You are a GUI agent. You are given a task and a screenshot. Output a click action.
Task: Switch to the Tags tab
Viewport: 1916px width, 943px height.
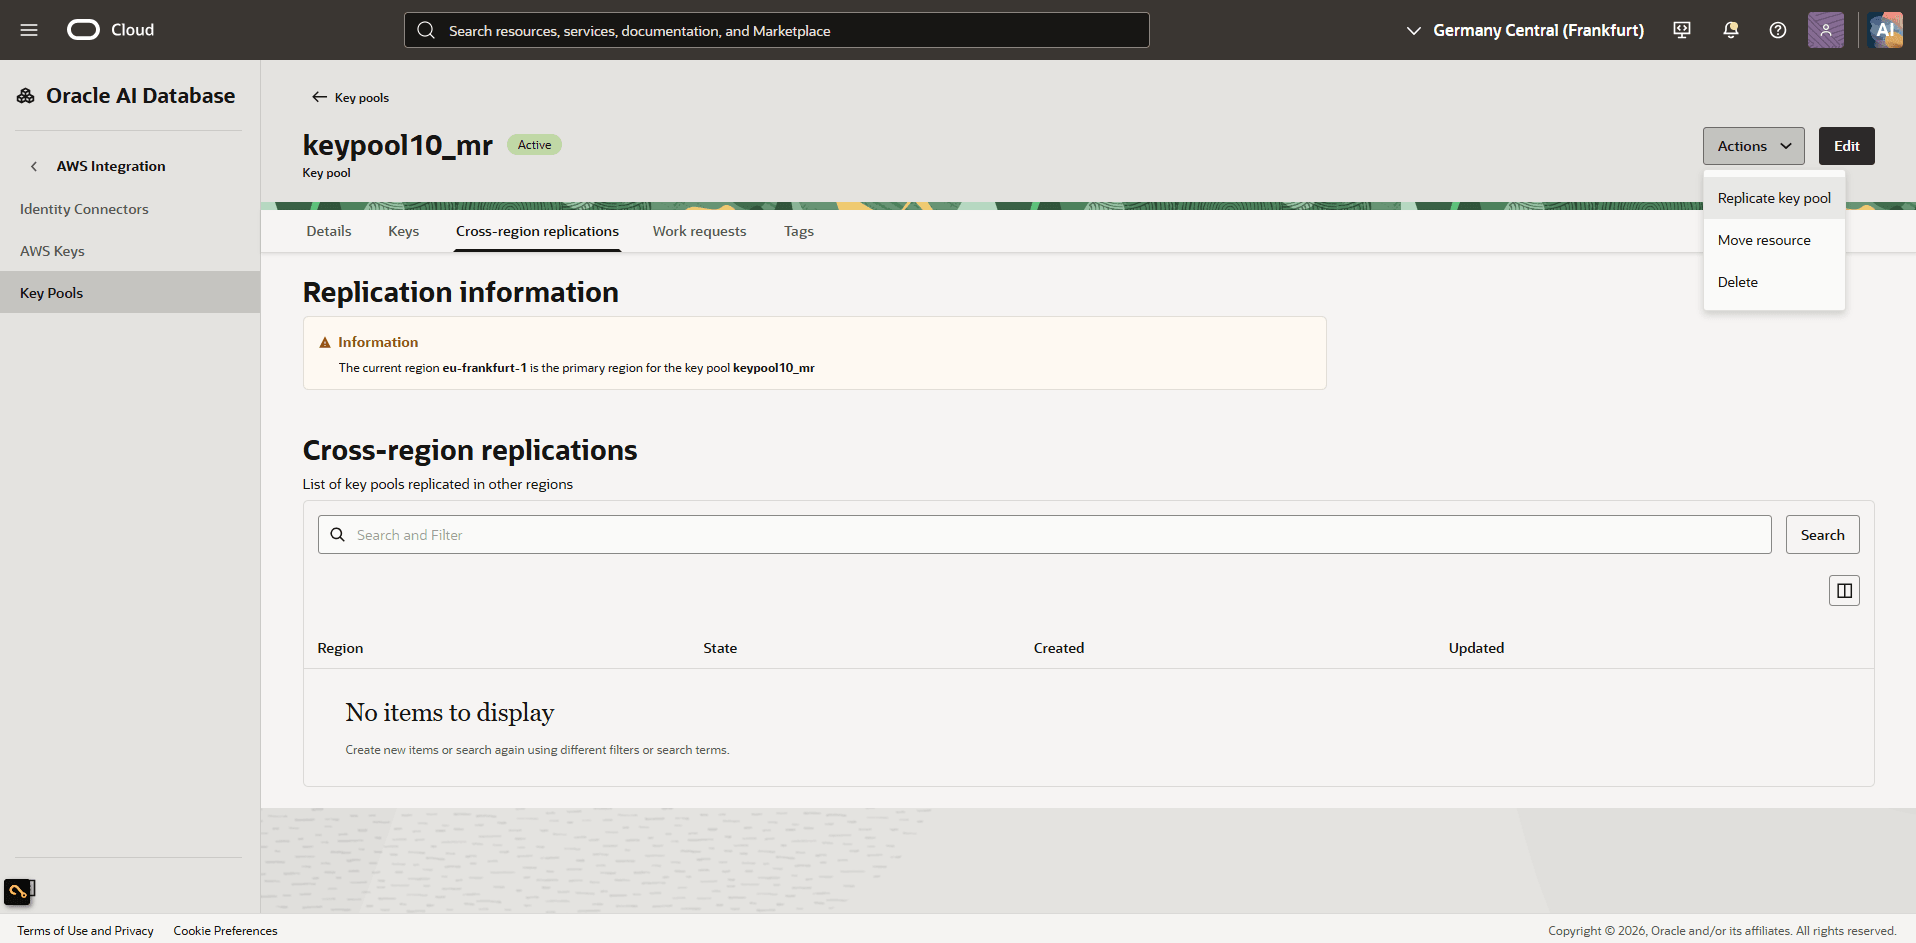[x=798, y=231]
